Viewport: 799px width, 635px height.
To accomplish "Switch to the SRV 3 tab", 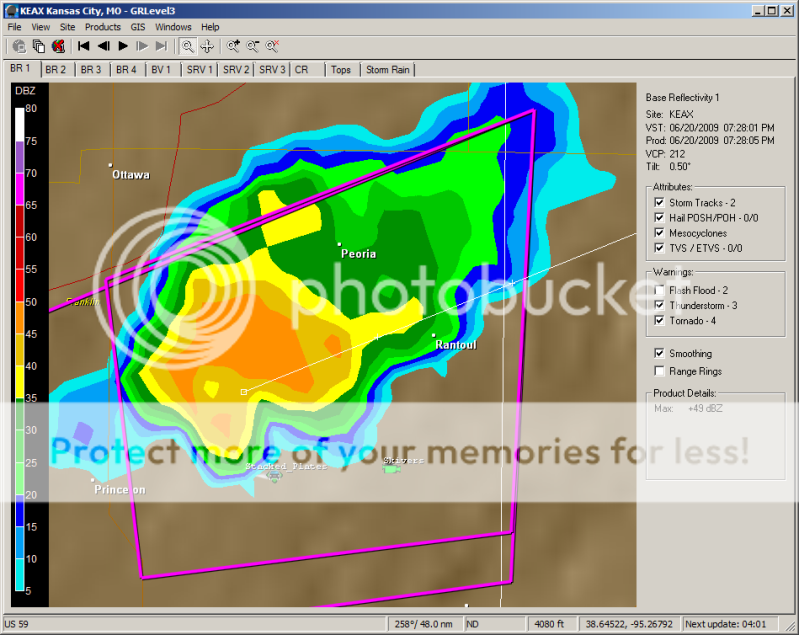I will [x=272, y=70].
